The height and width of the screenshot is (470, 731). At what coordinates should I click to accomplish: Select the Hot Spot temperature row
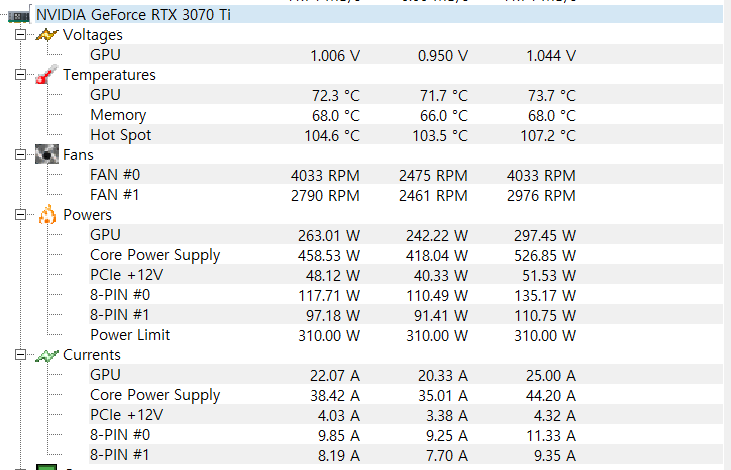coord(406,135)
